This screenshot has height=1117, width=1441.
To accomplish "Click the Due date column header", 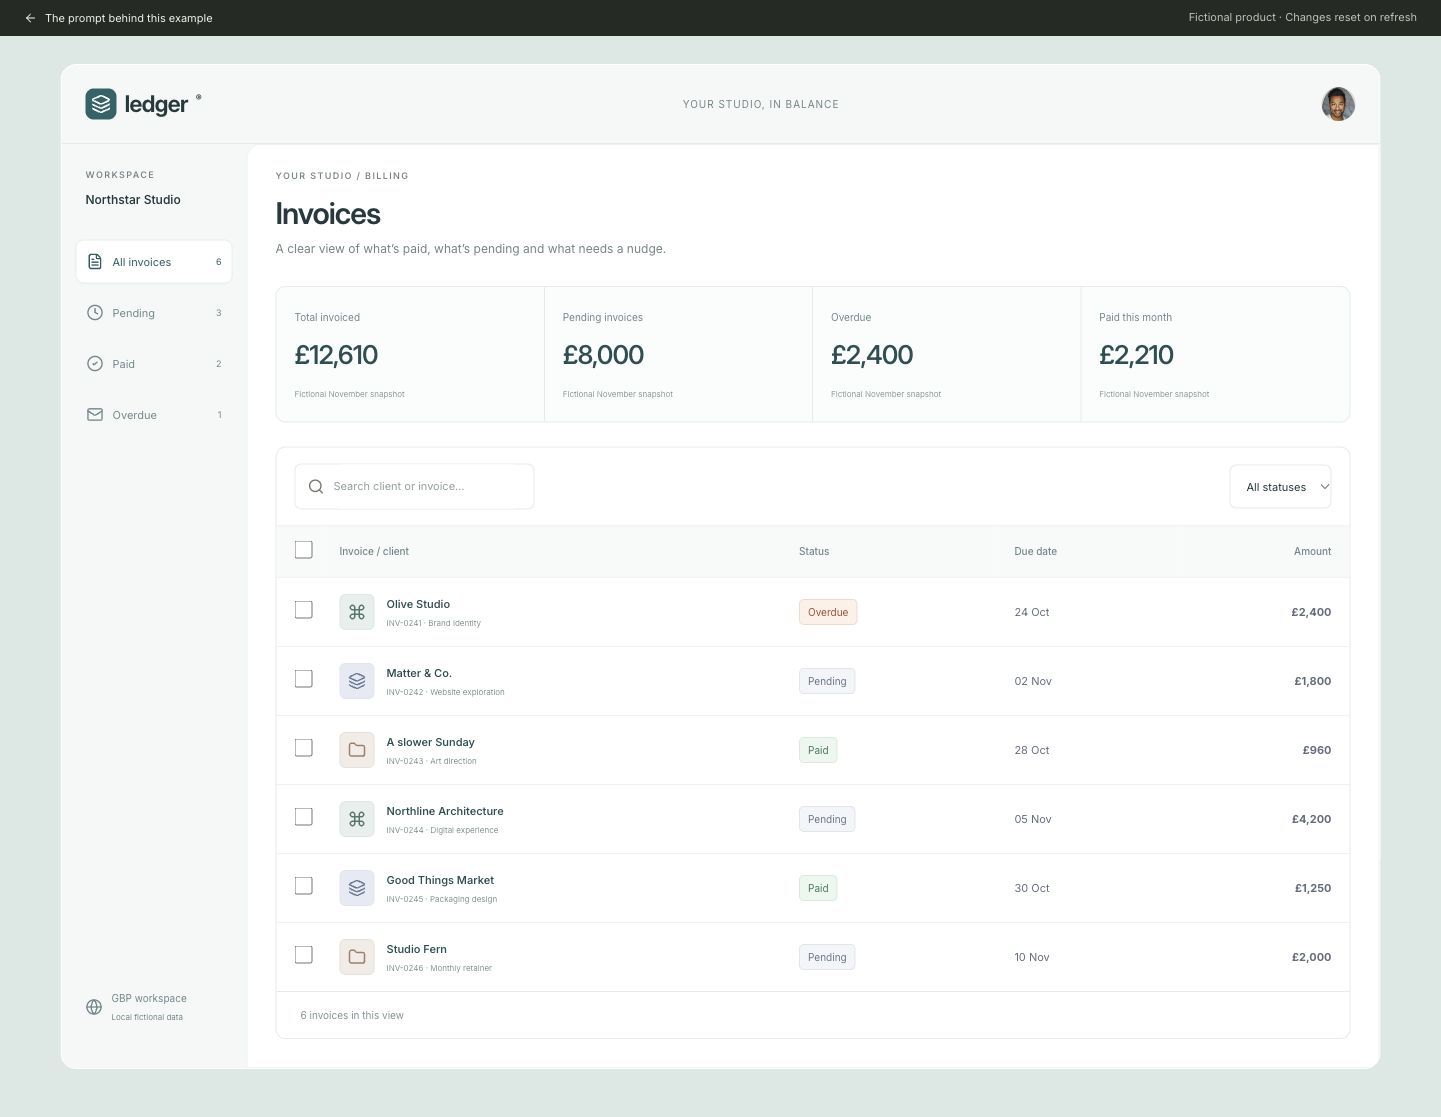I will 1035,552.
